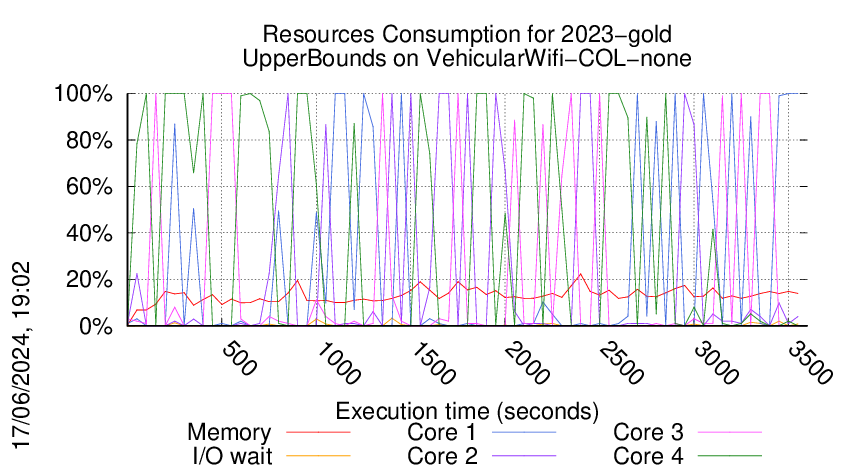Click the 20% y-axis label

(x=89, y=280)
